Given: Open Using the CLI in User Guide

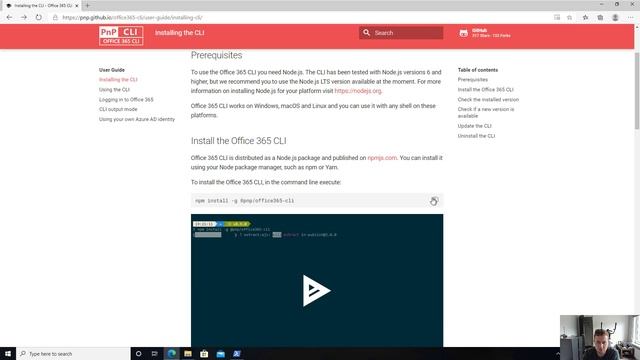Looking at the screenshot, I should pyautogui.click(x=114, y=89).
